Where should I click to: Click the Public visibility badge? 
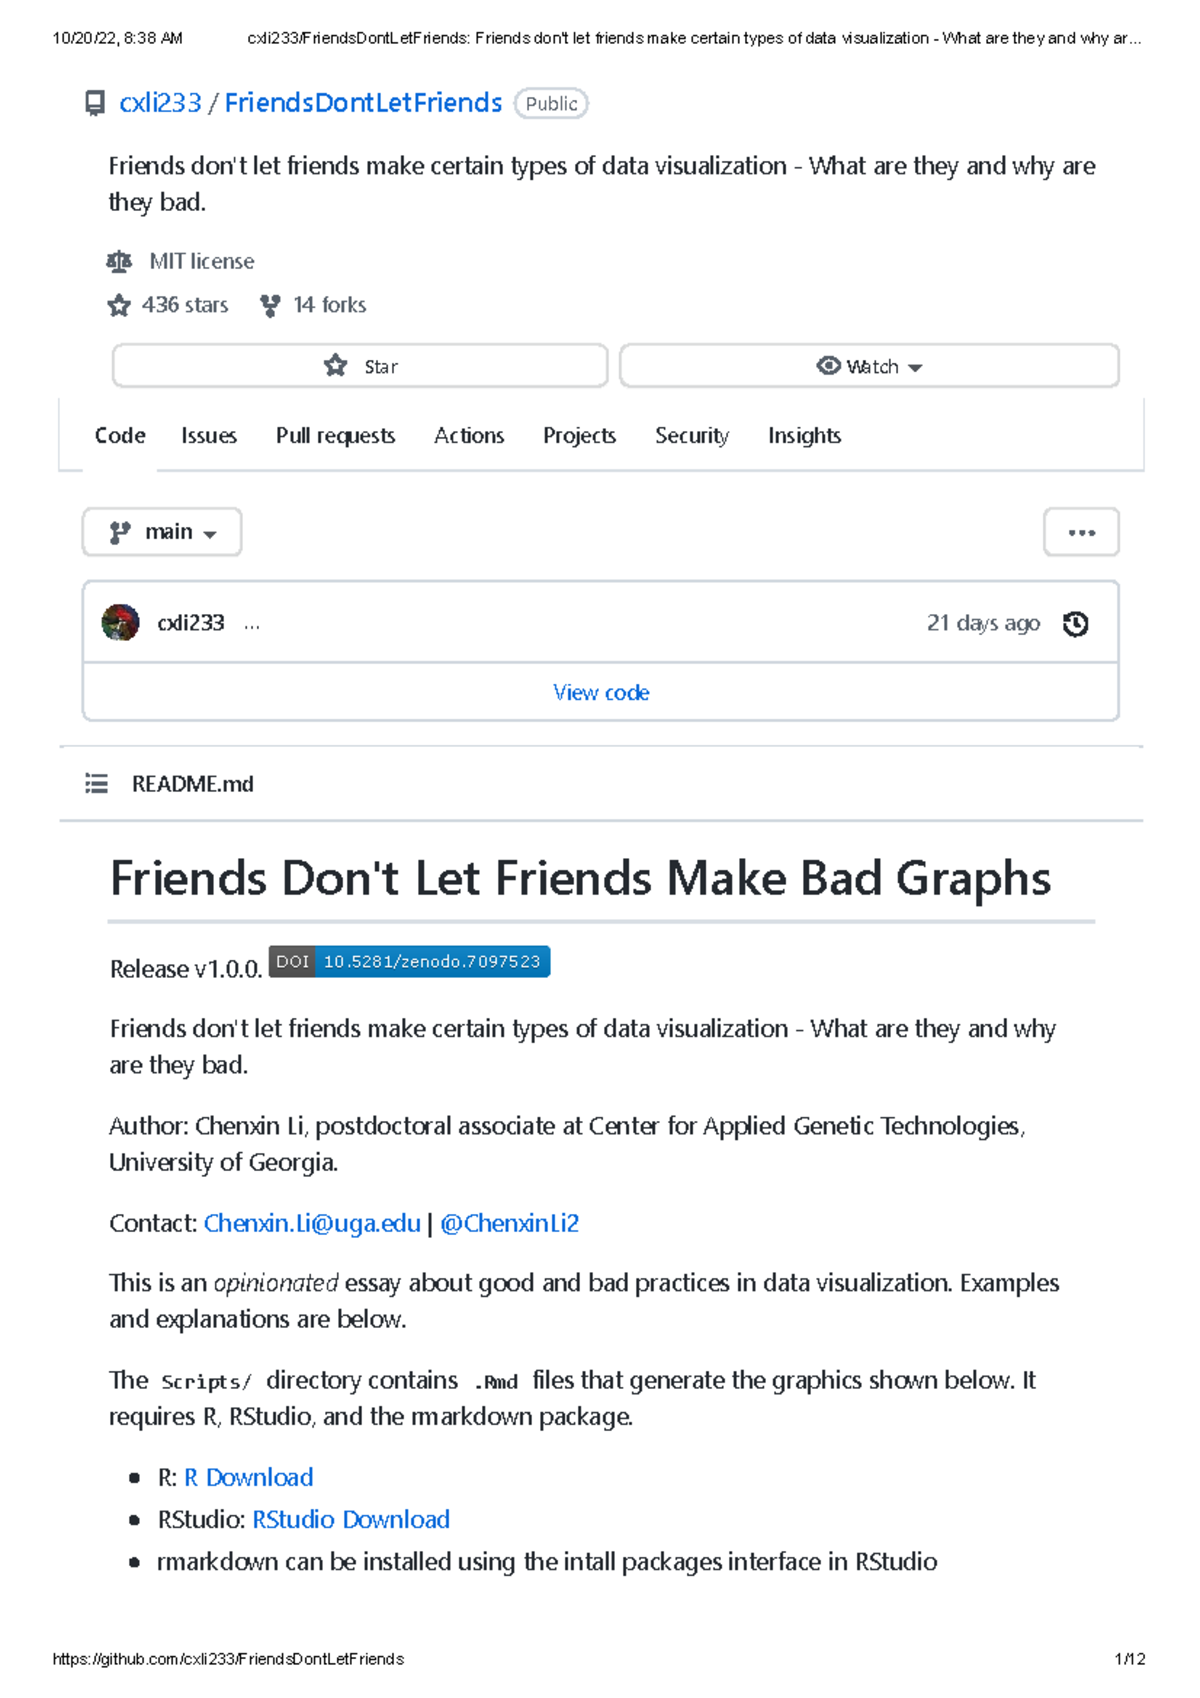point(551,103)
